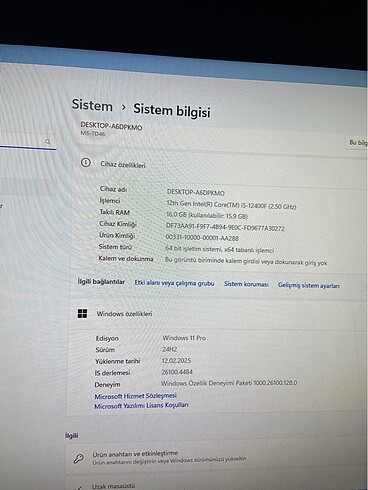The height and width of the screenshot is (490, 368).
Task: Click the breadcrumb chevron between Sistem and Sistem bilgisi
Action: click(124, 107)
